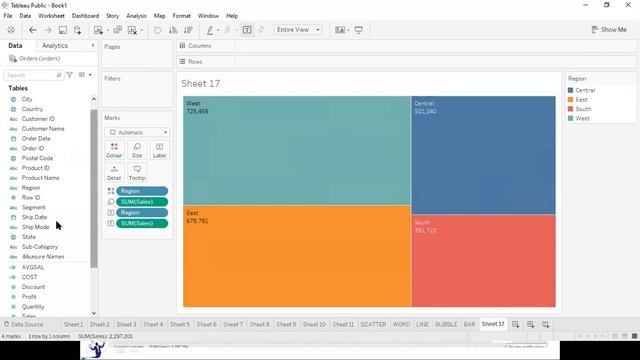Select the Data pane tab

point(15,46)
